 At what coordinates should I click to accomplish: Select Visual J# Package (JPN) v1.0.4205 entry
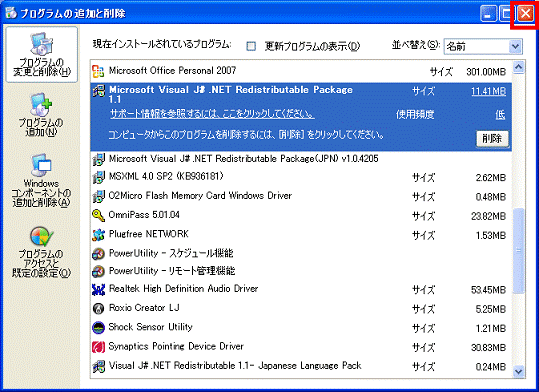click(301, 159)
